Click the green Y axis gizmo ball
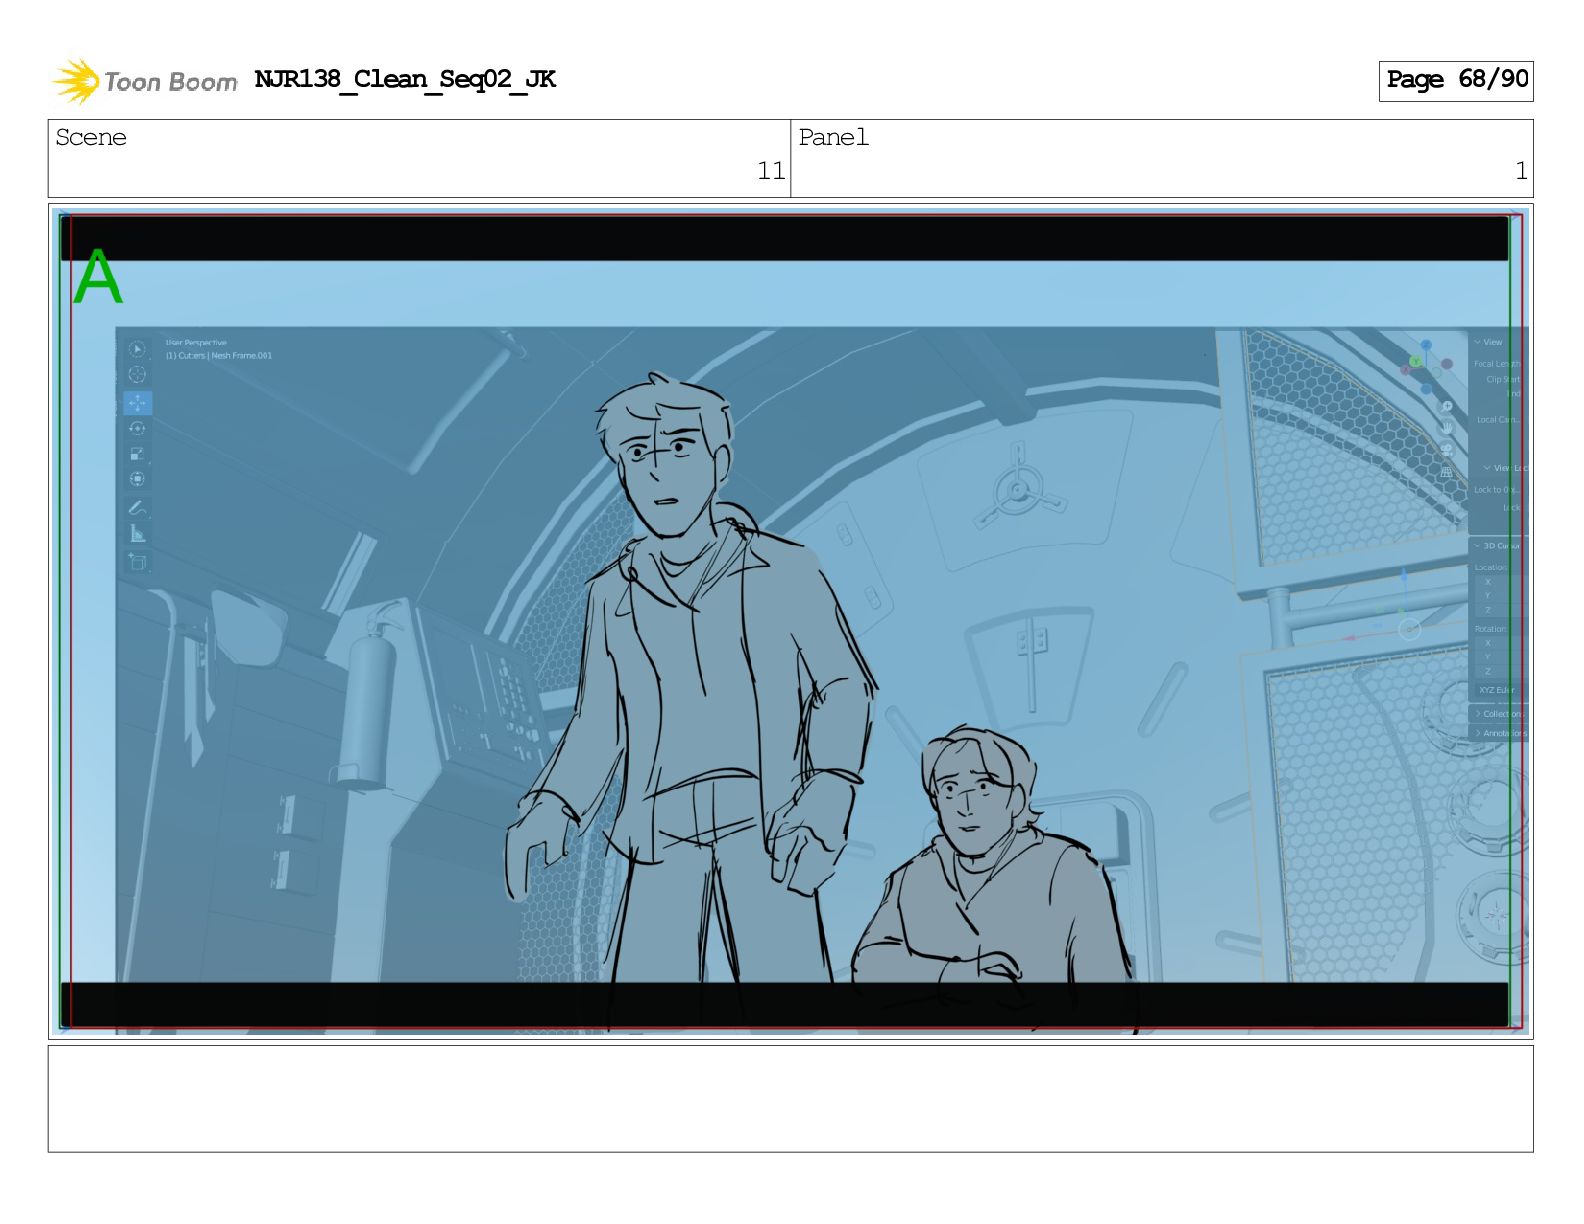 [1416, 361]
